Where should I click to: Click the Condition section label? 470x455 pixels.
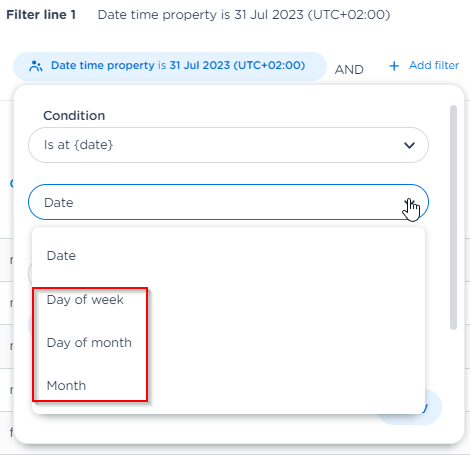click(74, 116)
